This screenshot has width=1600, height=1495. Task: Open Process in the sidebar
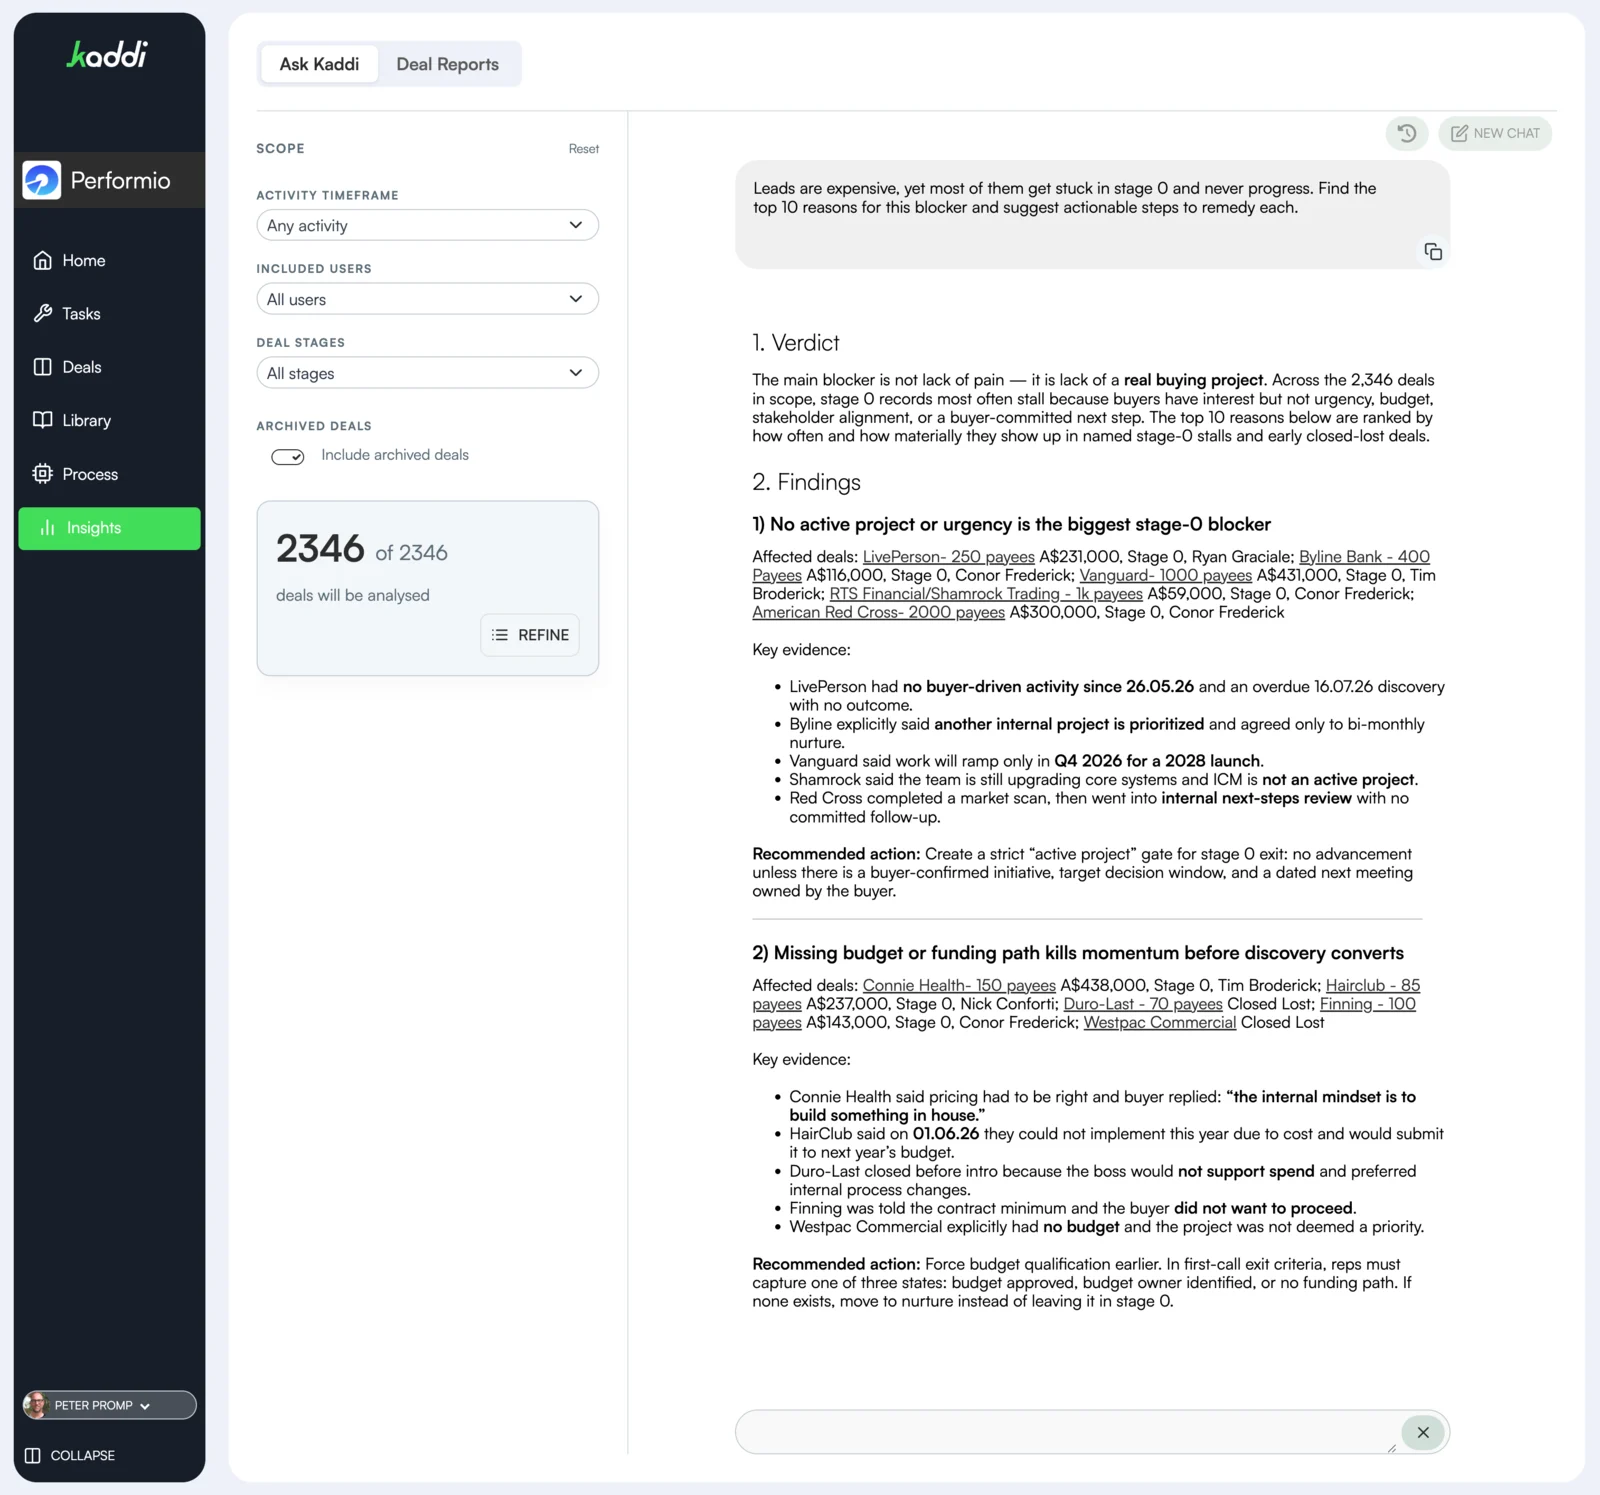pyautogui.click(x=109, y=474)
